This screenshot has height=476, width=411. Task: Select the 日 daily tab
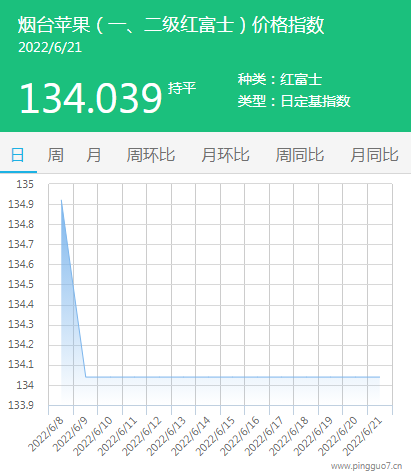tap(18, 155)
